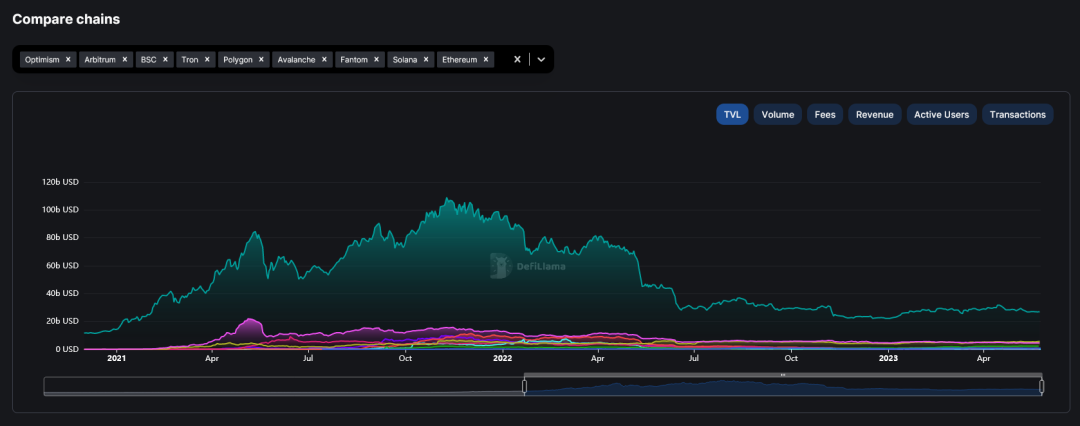Remove the BSC chain tag

coord(165,60)
